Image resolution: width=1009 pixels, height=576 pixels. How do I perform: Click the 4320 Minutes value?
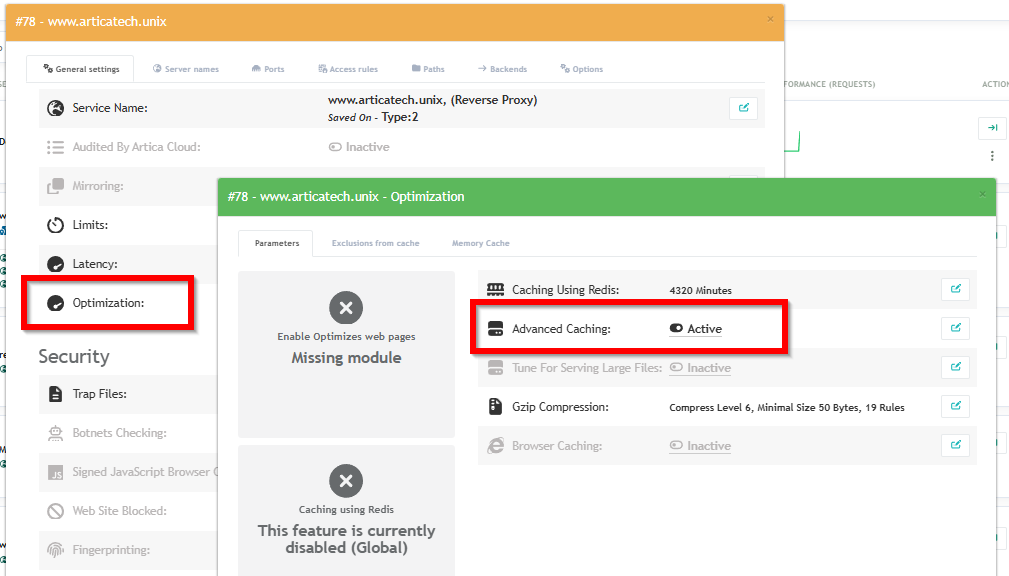point(700,290)
